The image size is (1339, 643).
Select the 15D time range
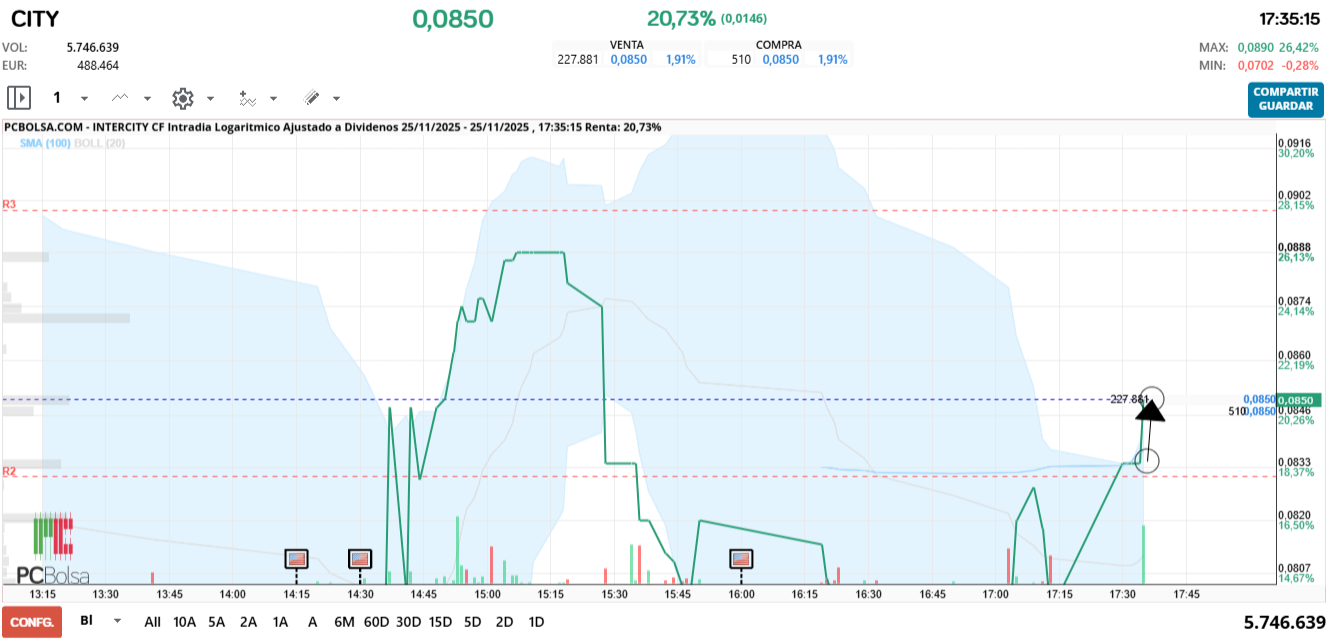tap(440, 622)
